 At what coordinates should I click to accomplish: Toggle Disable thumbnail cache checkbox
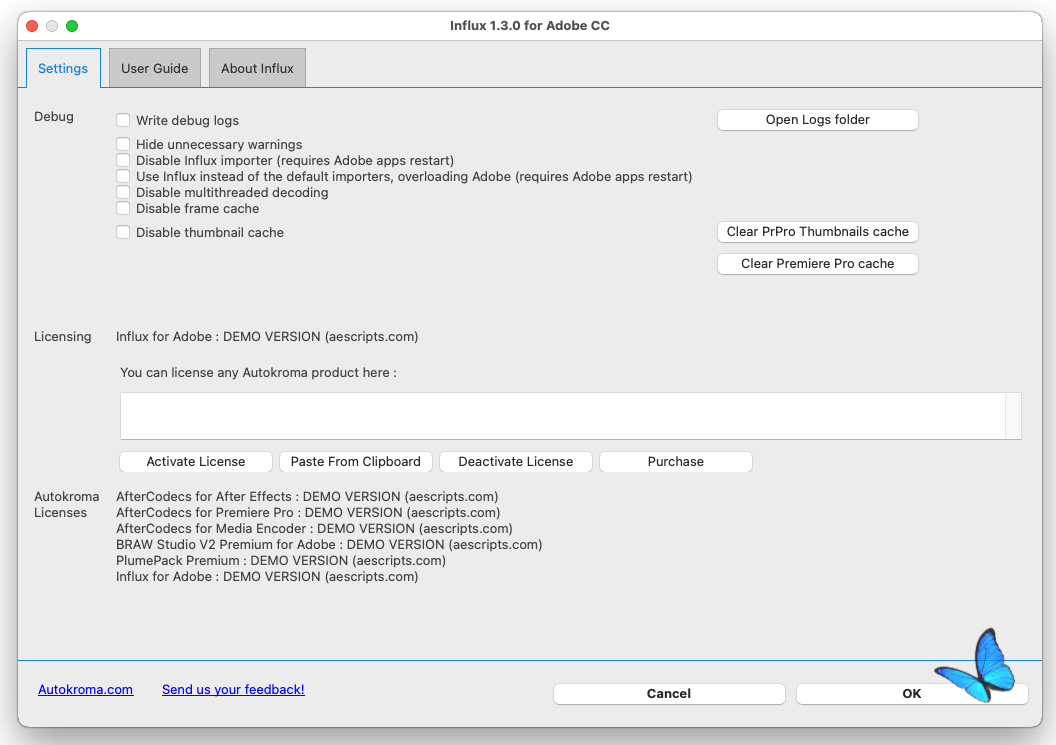point(123,232)
